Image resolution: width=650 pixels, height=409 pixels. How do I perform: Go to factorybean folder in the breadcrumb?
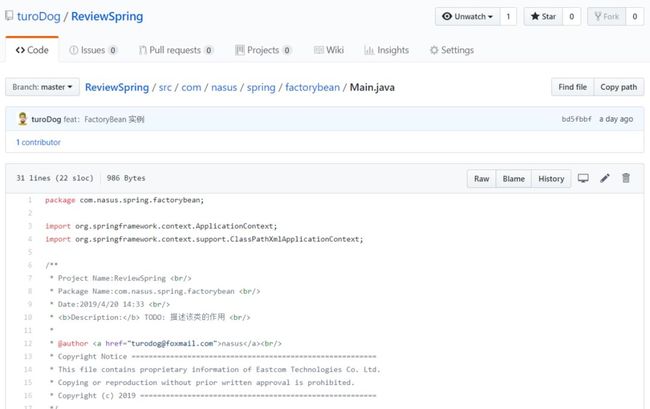pos(313,87)
